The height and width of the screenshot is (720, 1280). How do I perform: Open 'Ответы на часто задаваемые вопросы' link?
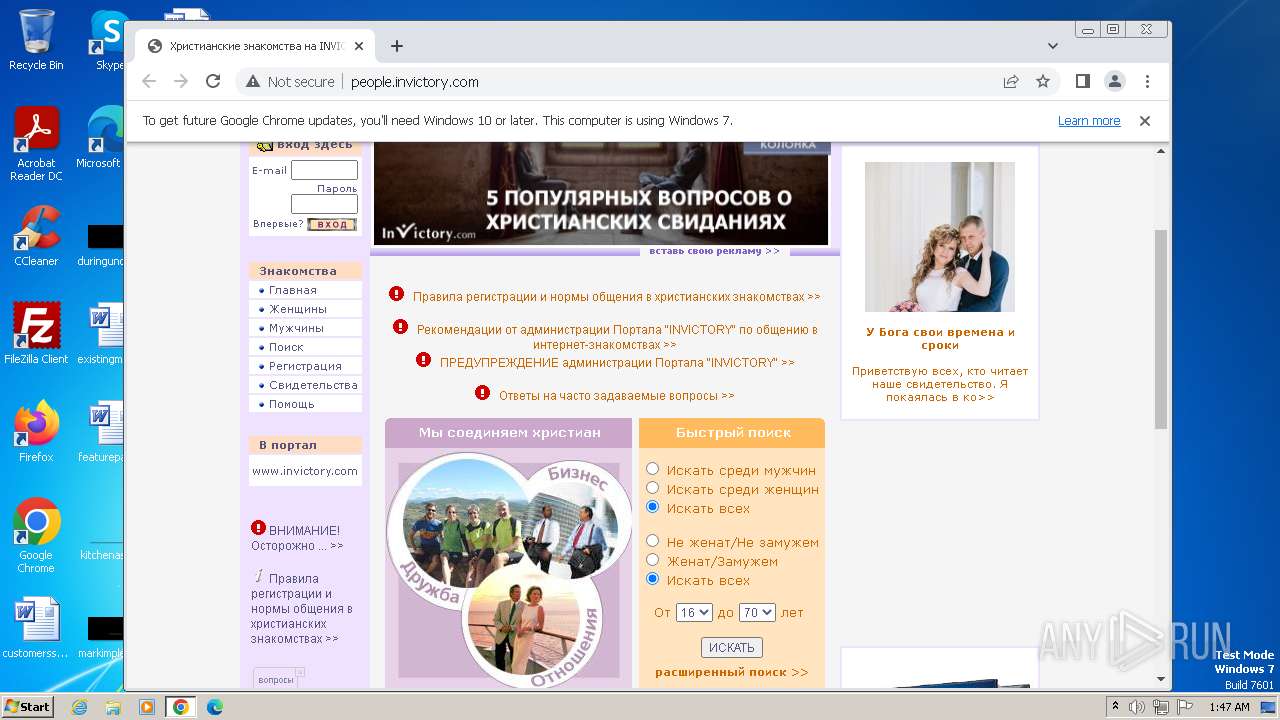[617, 396]
